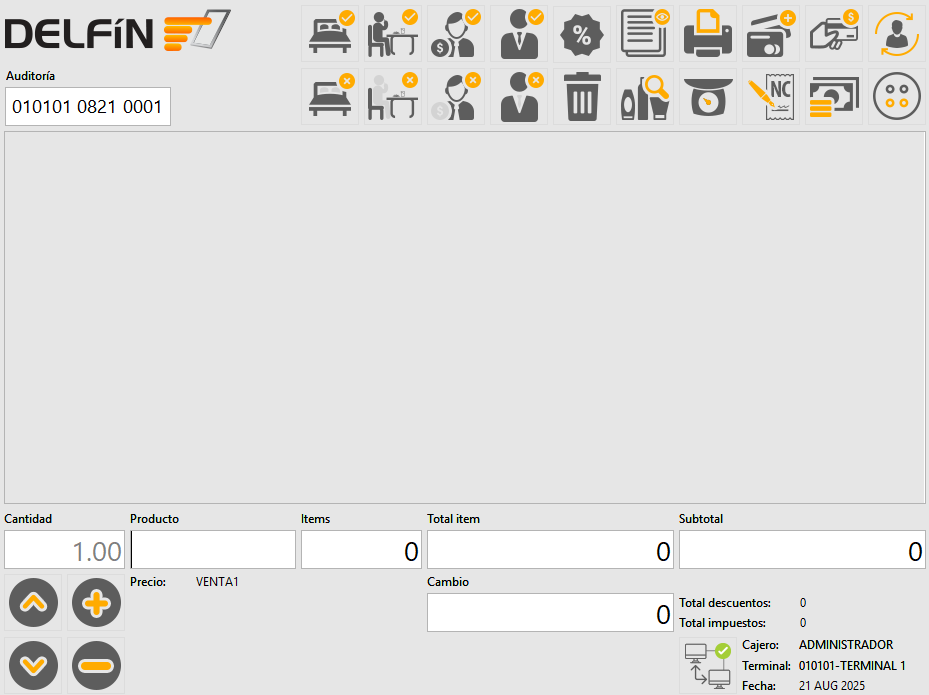Open the buttons grid icon at top right

[x=897, y=96]
